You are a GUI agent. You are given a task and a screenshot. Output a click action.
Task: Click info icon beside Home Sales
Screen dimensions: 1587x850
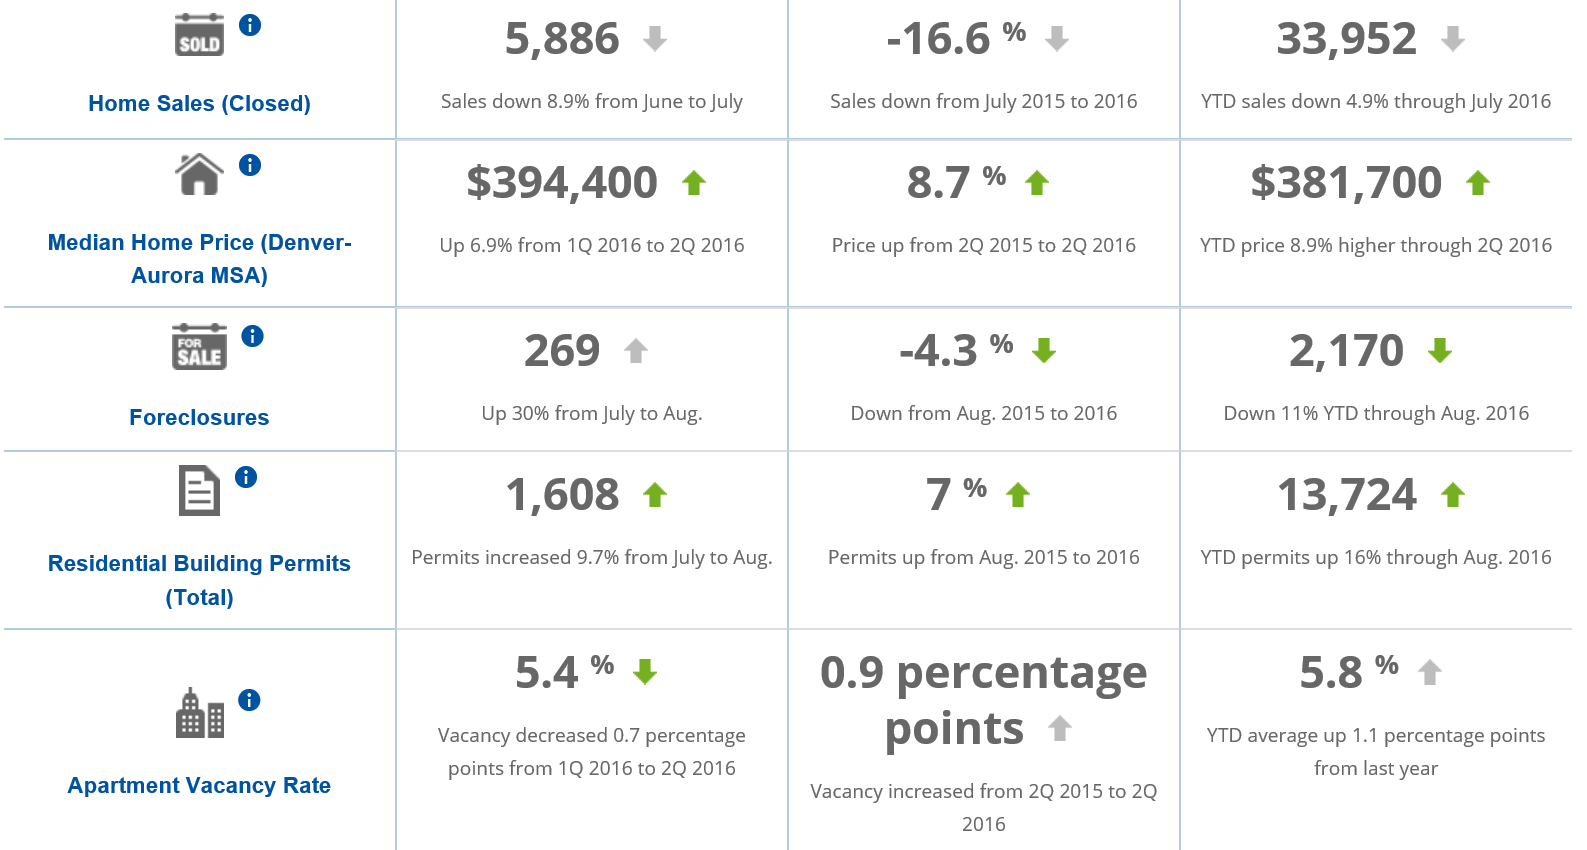[250, 26]
